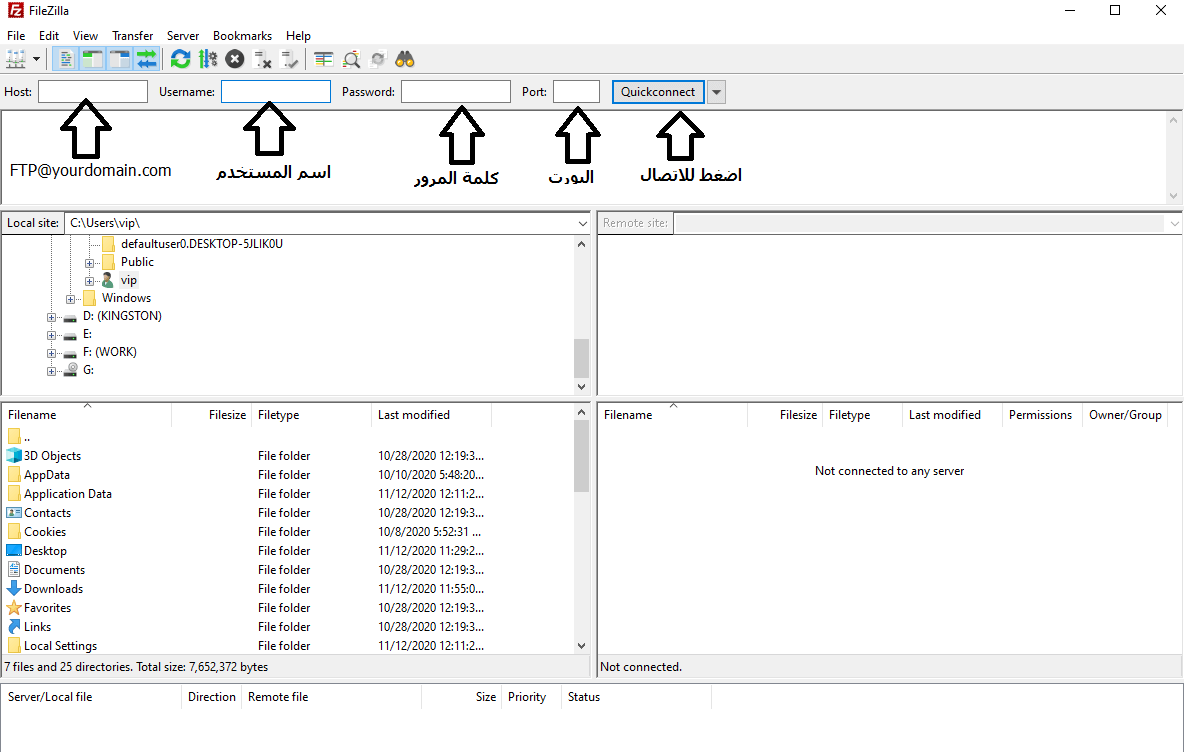The width and height of the screenshot is (1184, 752).
Task: Open the Edit menu
Action: (x=49, y=35)
